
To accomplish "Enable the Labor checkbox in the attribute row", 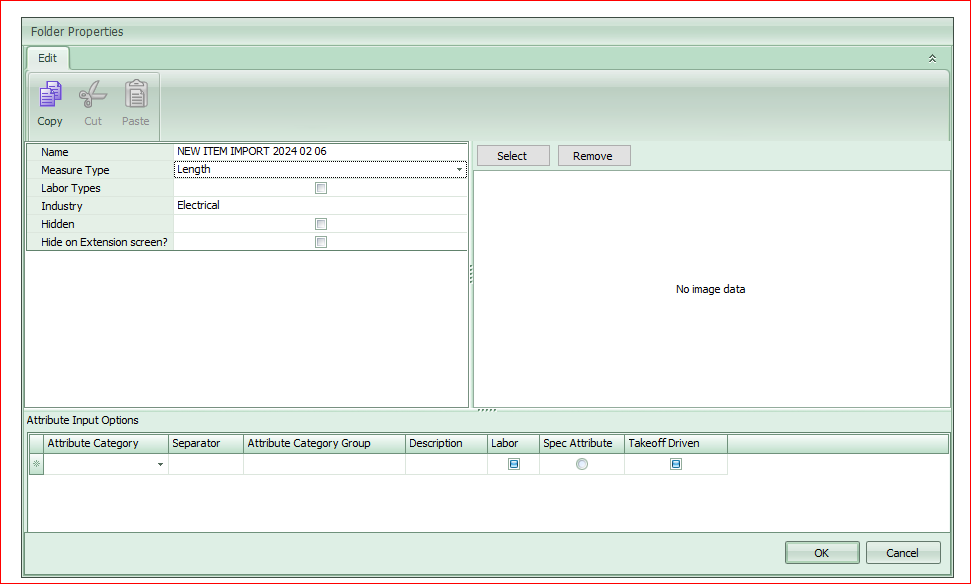I will pyautogui.click(x=513, y=463).
